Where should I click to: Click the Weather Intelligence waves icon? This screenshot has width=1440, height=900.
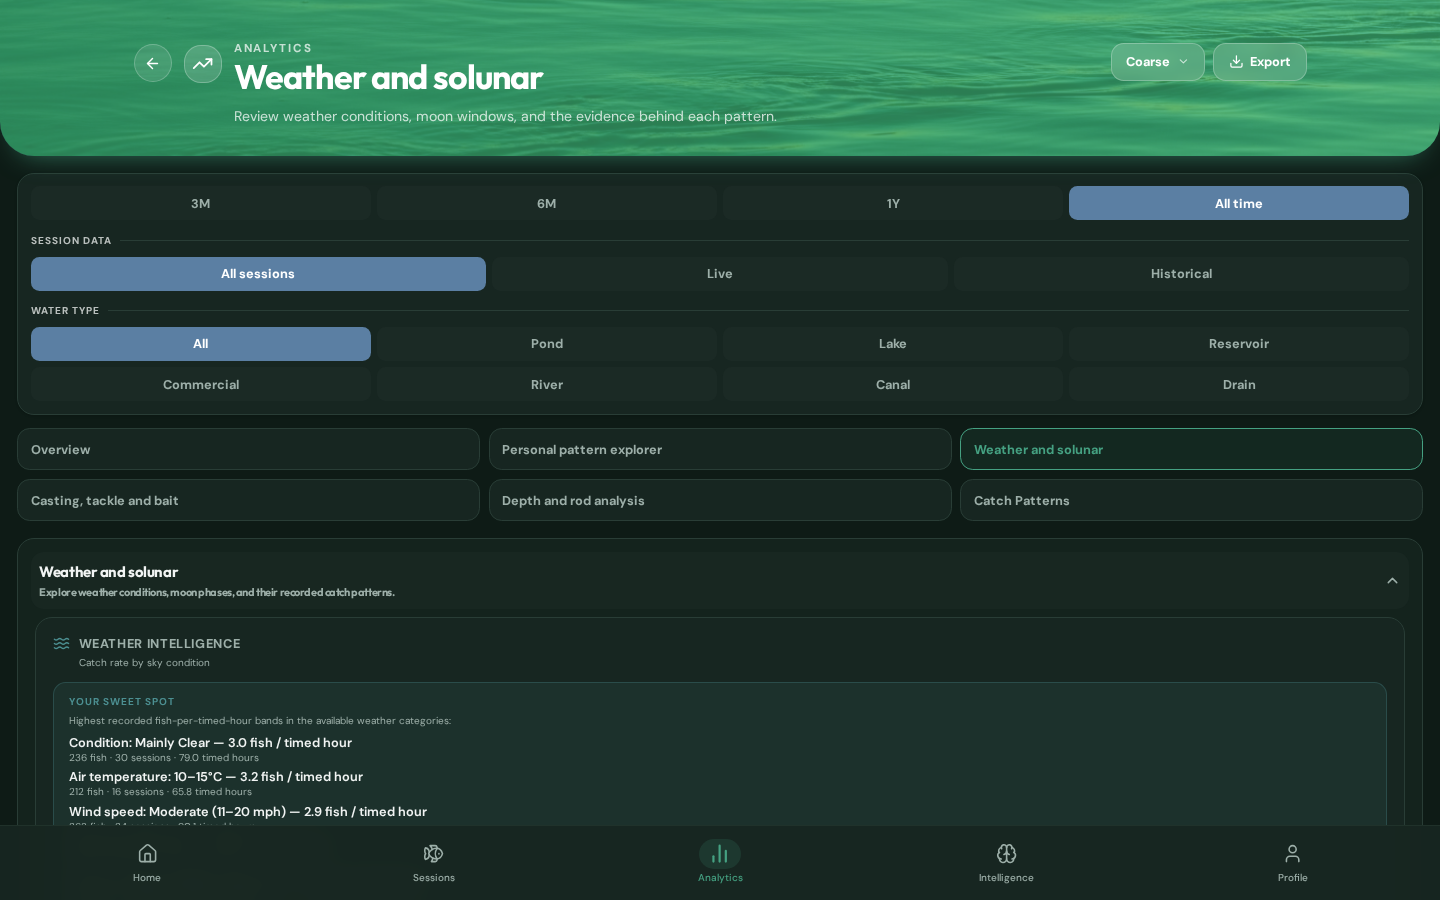tap(62, 644)
